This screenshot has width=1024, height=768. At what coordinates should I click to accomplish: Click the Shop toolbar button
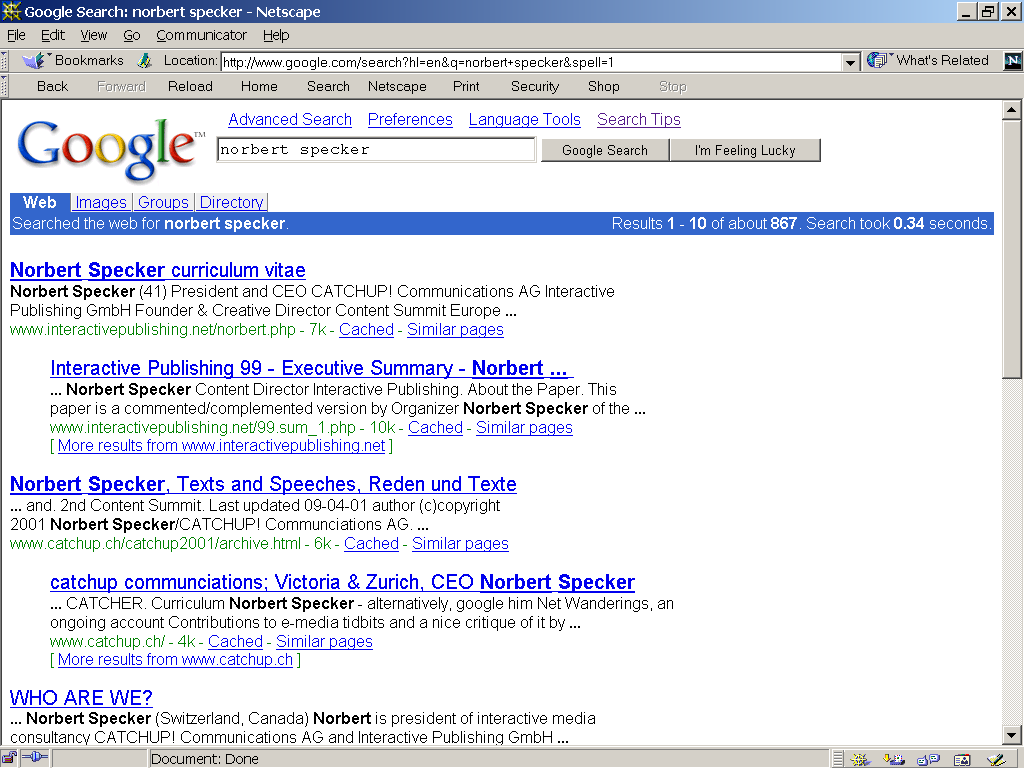(x=603, y=86)
